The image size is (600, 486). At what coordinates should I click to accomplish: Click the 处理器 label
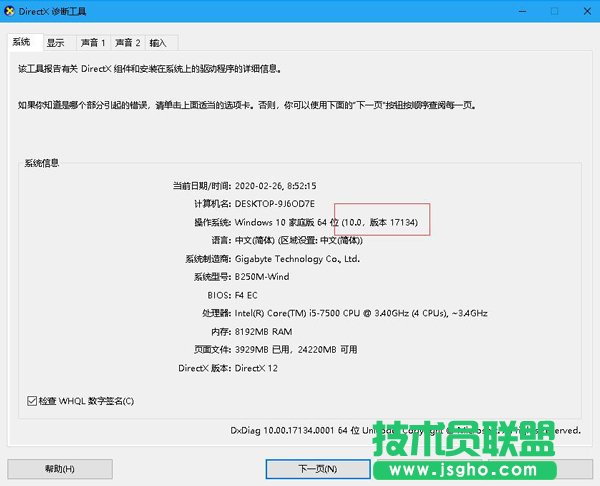pos(216,313)
